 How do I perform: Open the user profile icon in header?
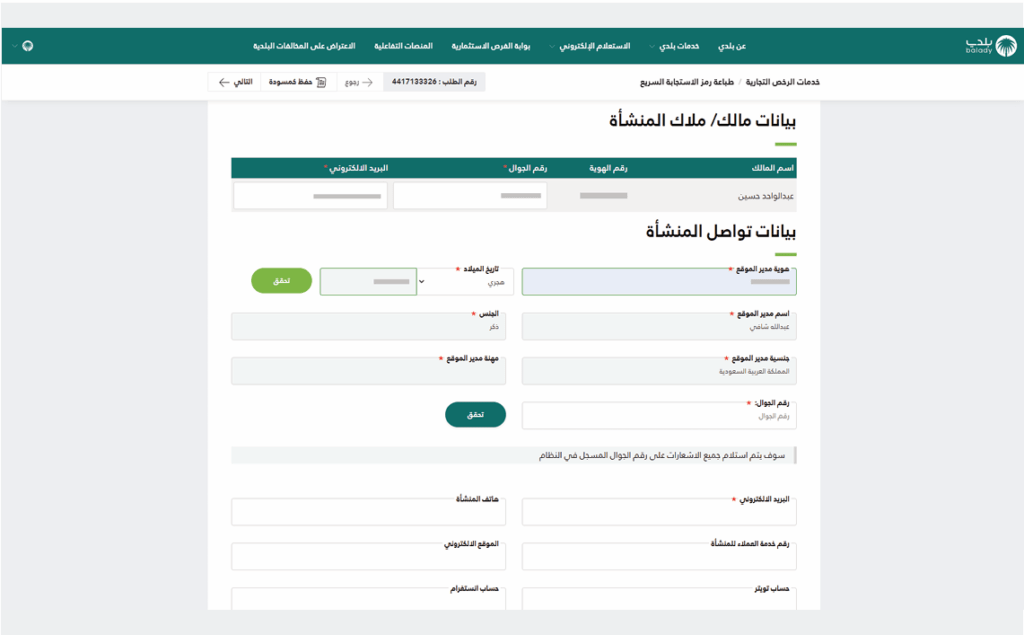[x=27, y=46]
